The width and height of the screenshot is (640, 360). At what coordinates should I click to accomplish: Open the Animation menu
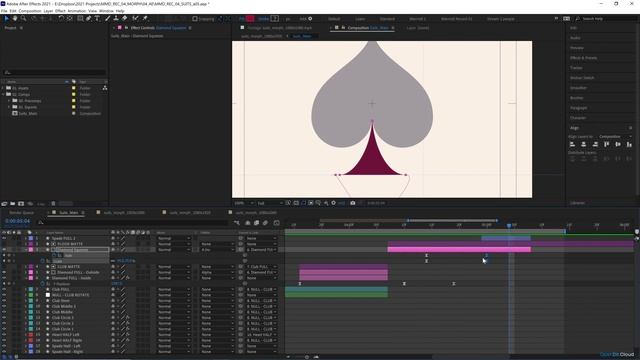(76, 11)
